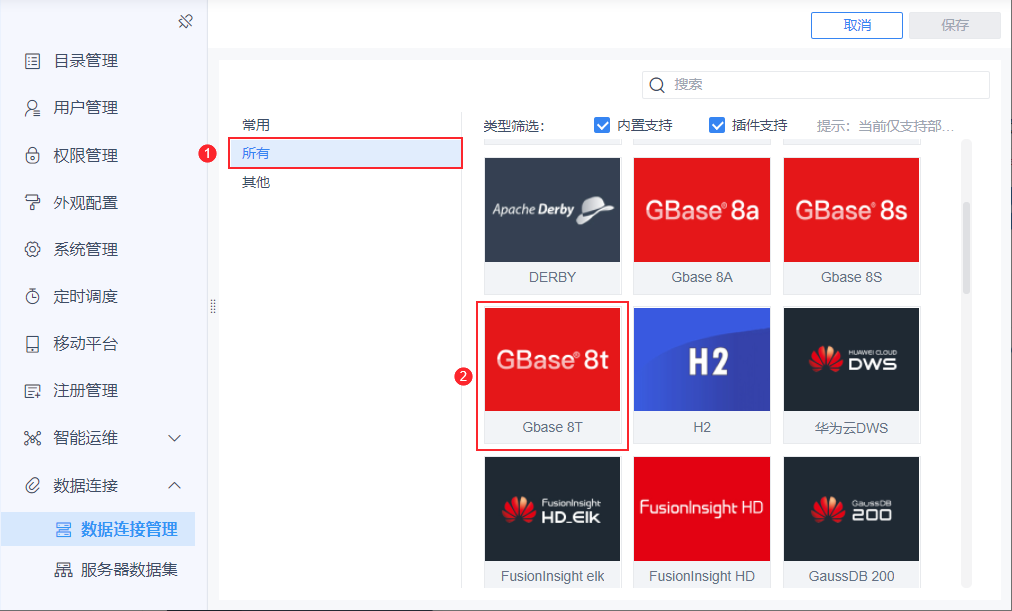Open 用户管理 in the sidebar

[x=85, y=108]
